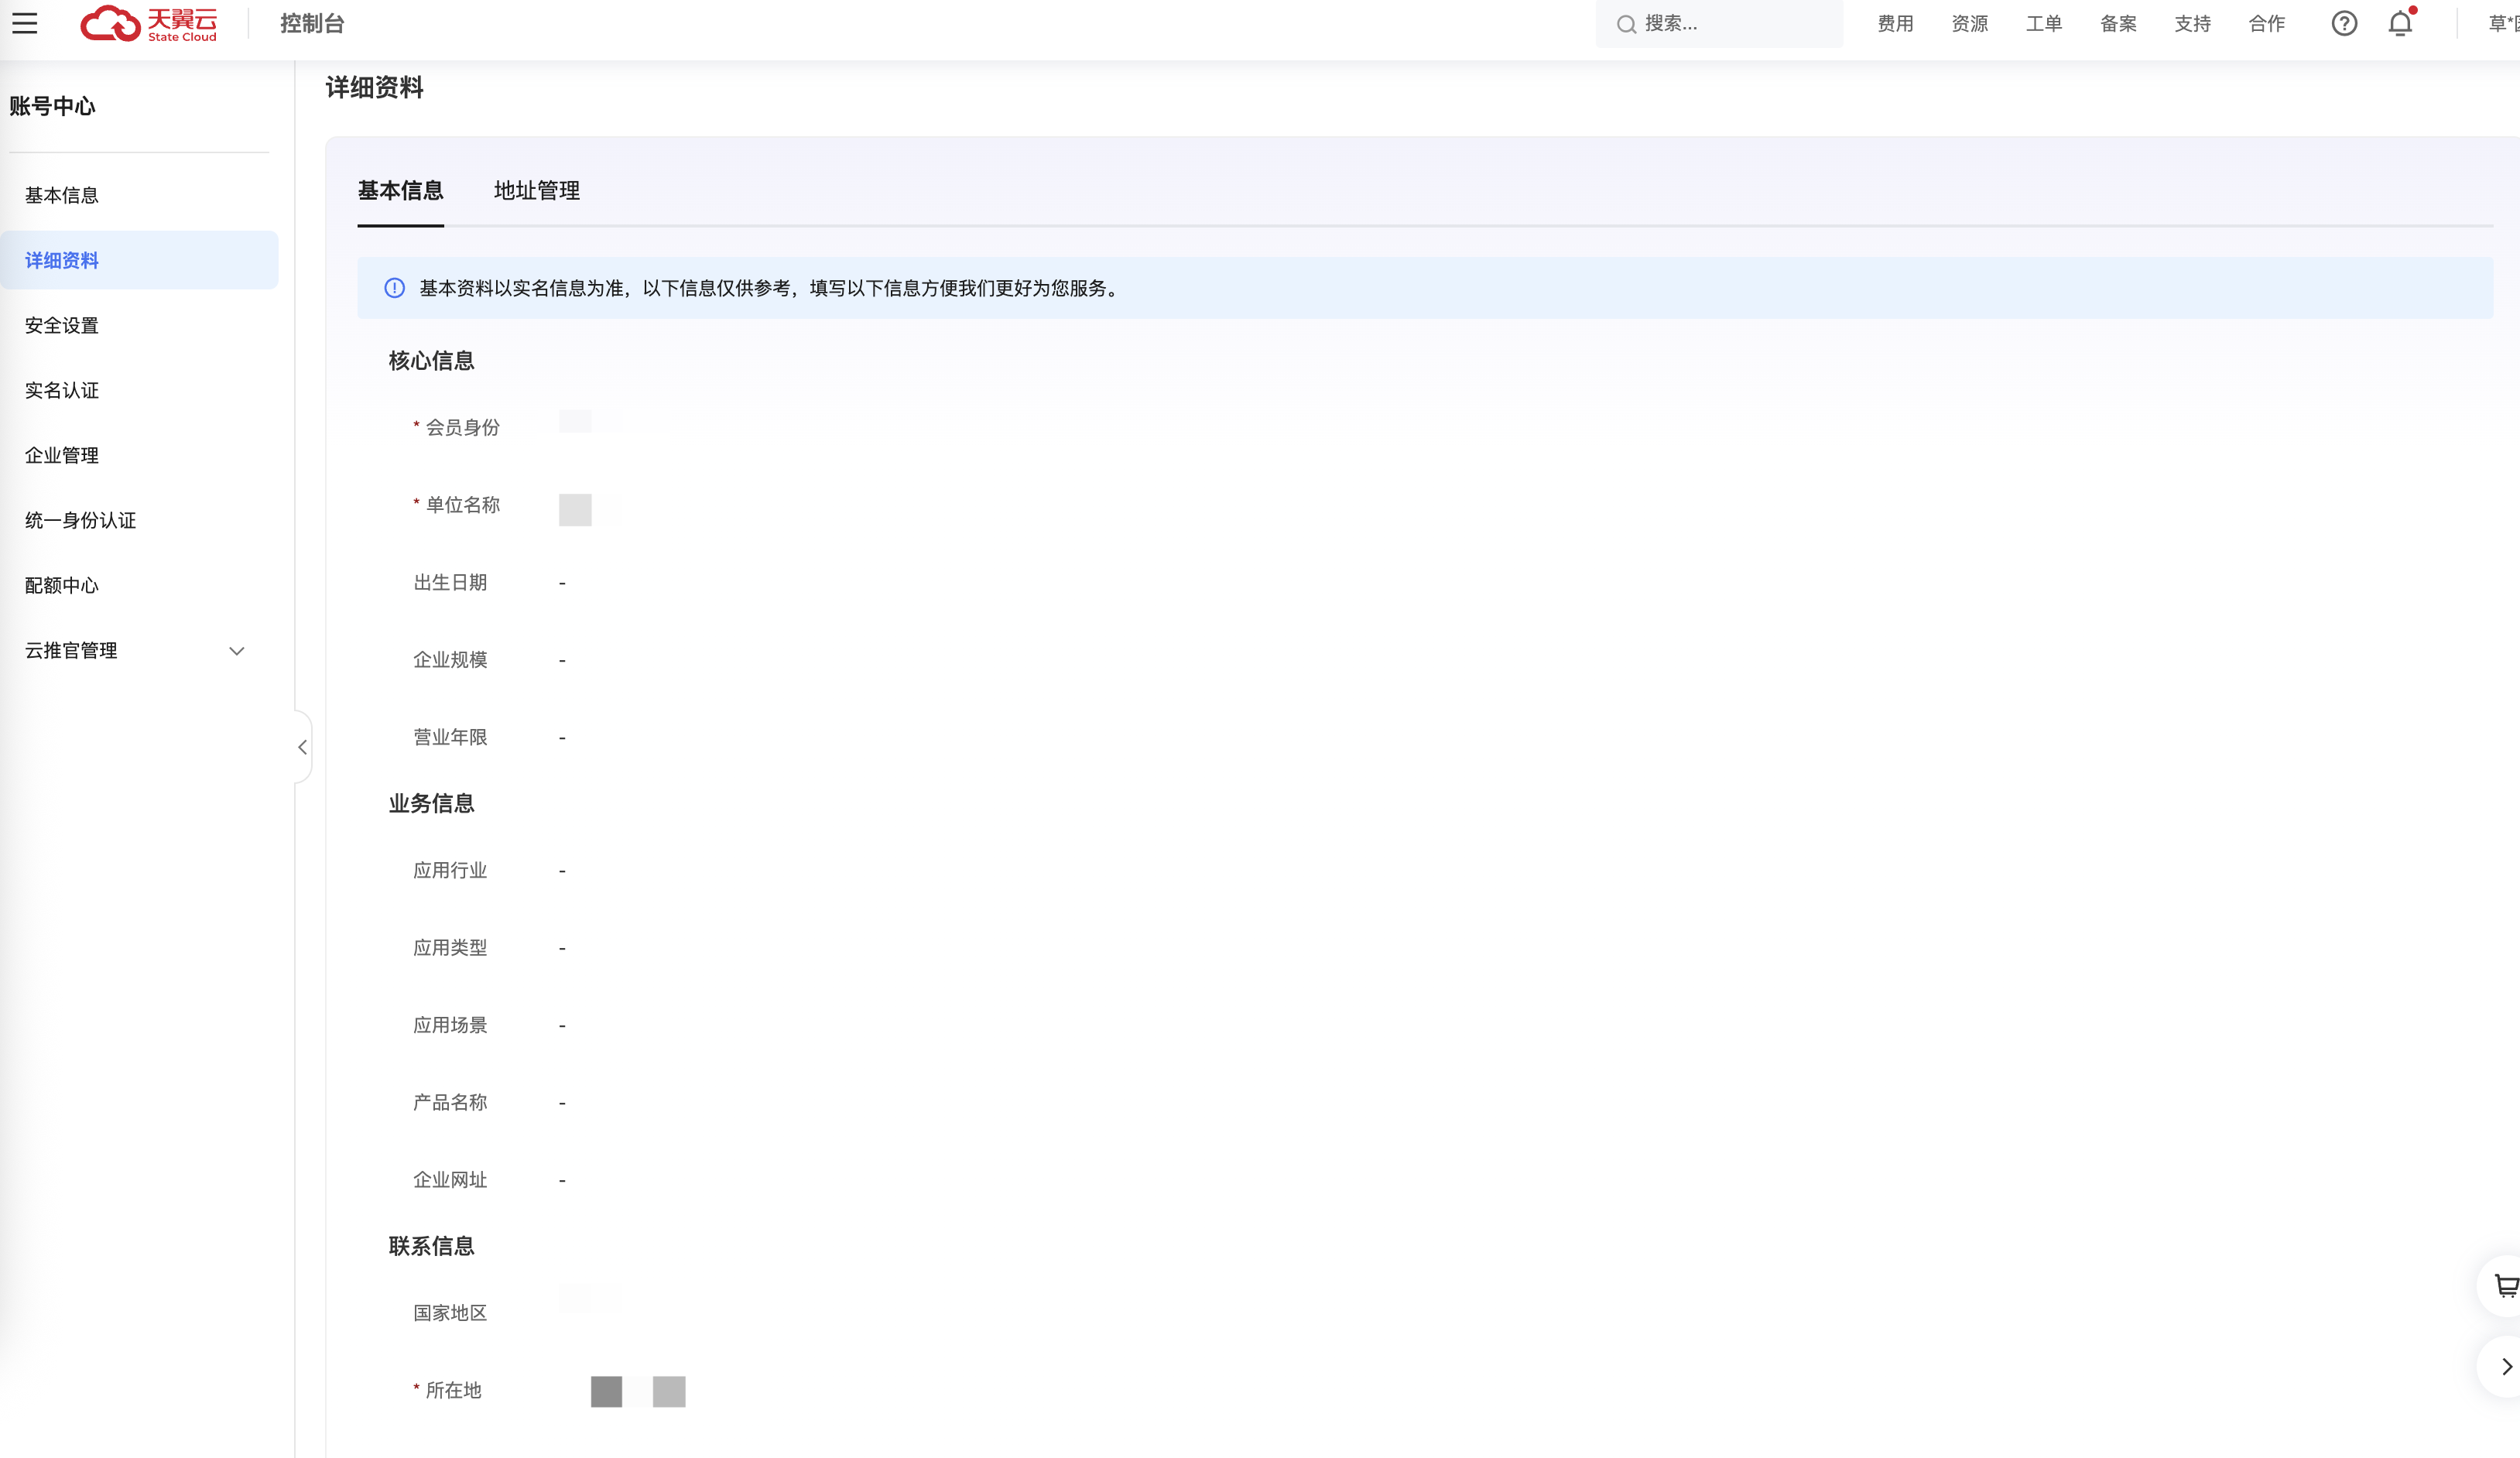Click the shopping cart floating icon

(2505, 1285)
